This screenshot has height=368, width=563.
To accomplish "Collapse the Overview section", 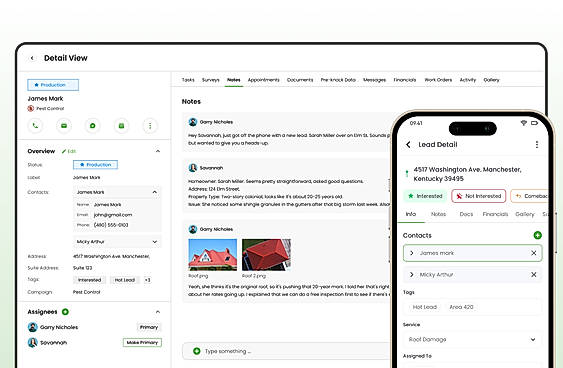I will point(158,151).
